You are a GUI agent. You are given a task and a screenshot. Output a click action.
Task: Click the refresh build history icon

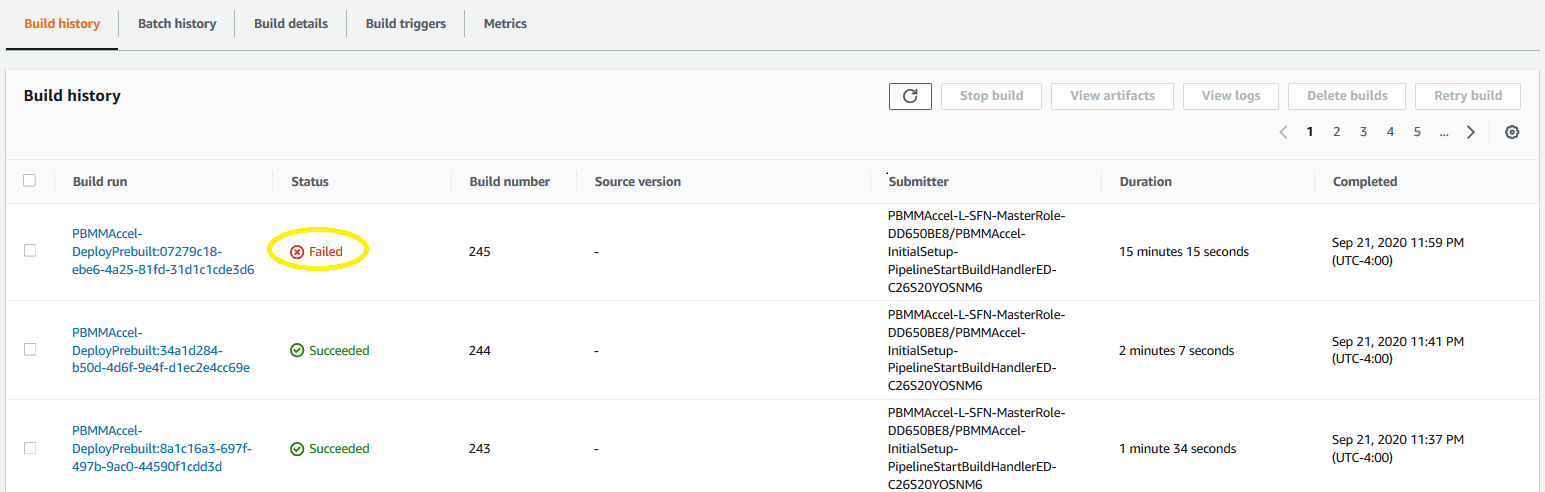(x=910, y=96)
